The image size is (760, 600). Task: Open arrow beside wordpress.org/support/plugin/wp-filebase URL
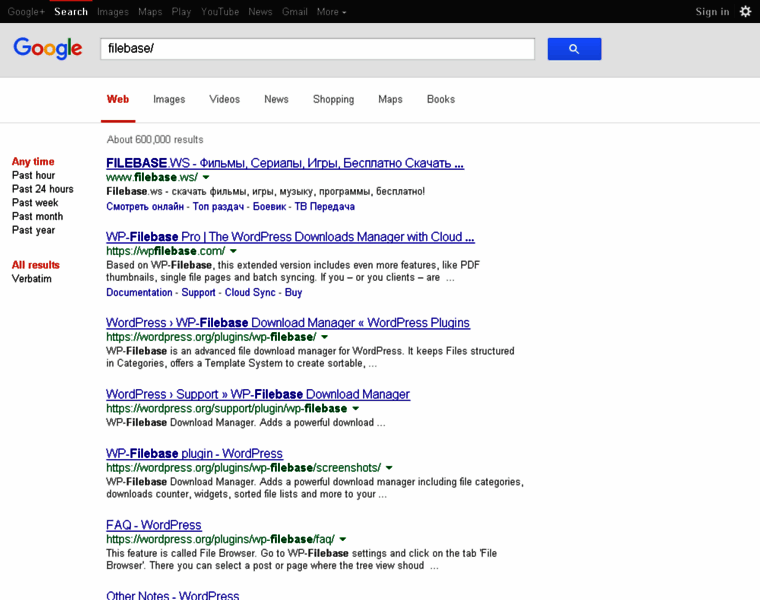(x=356, y=409)
